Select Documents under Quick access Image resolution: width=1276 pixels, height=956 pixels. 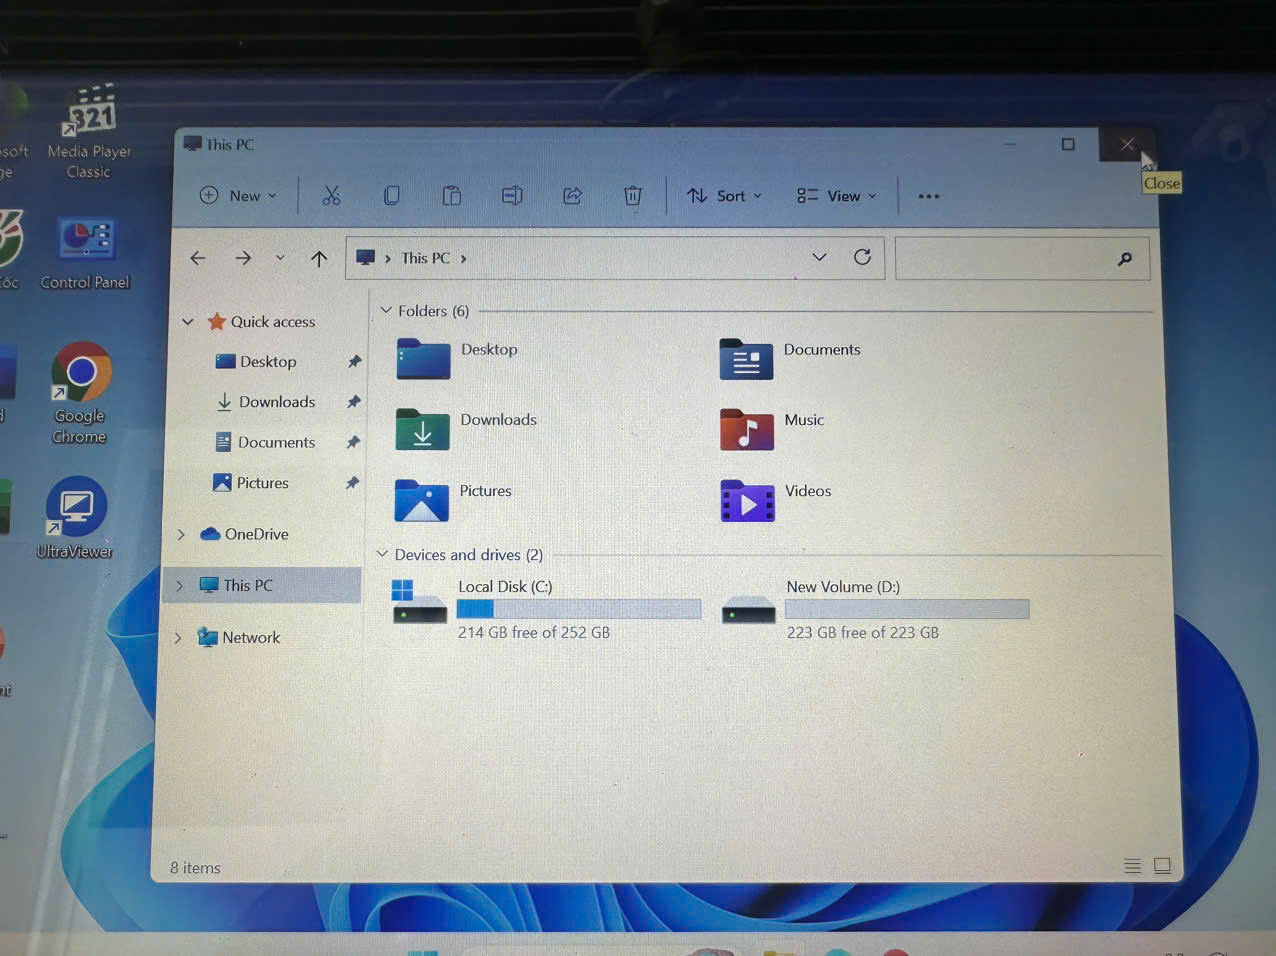click(x=266, y=442)
